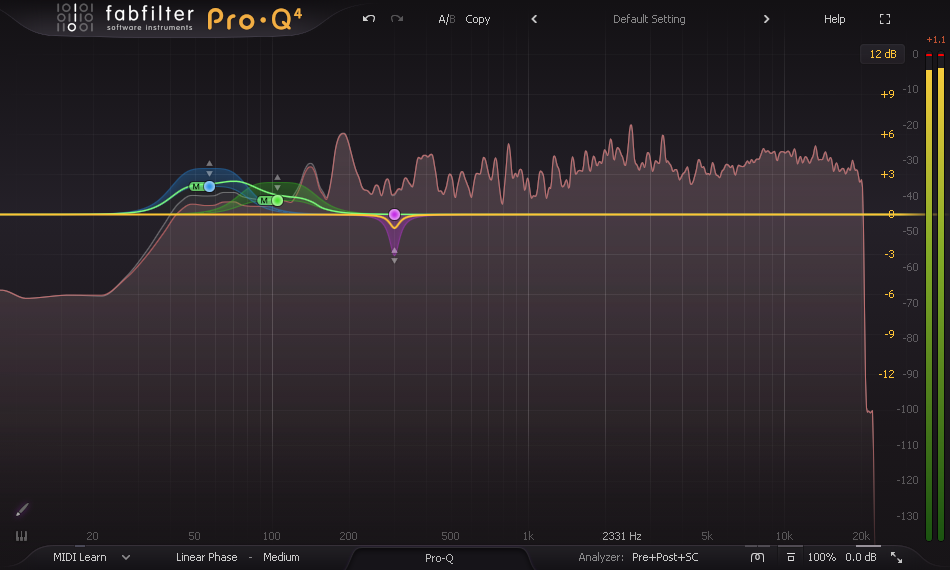The width and height of the screenshot is (950, 570).
Task: Click the +9 dB scale label
Action: pos(887,94)
